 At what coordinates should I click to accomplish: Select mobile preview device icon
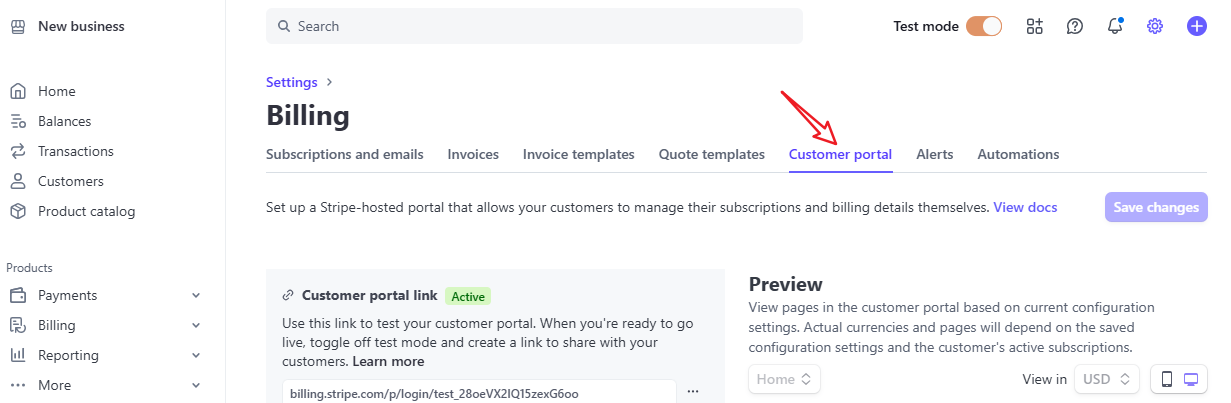coord(1166,379)
